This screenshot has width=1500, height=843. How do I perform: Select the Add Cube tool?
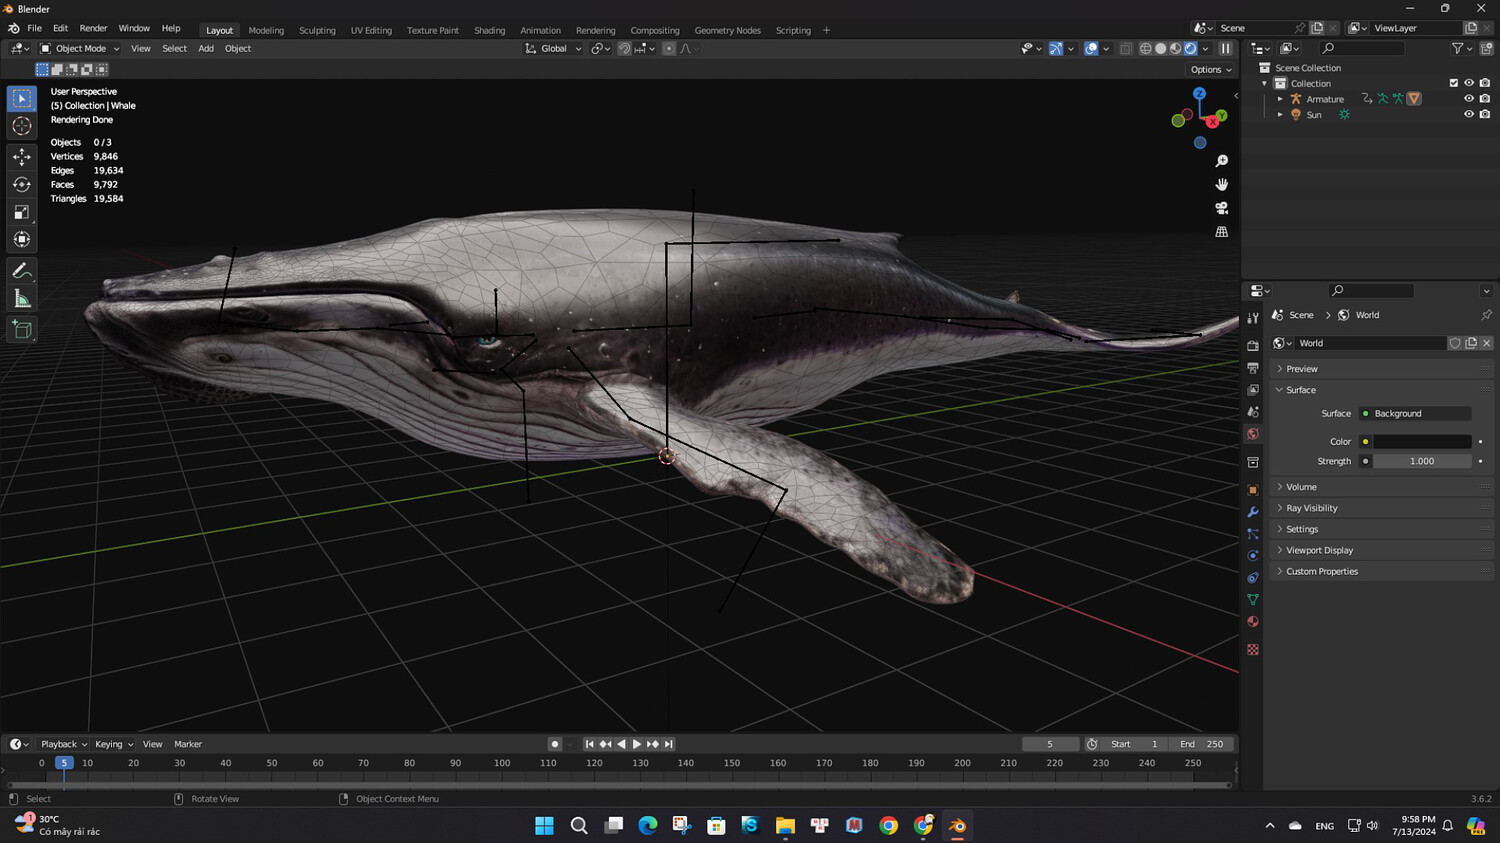tap(22, 330)
